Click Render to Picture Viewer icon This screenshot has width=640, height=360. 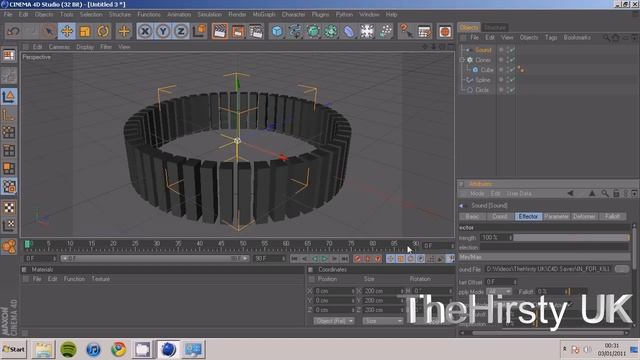click(238, 31)
